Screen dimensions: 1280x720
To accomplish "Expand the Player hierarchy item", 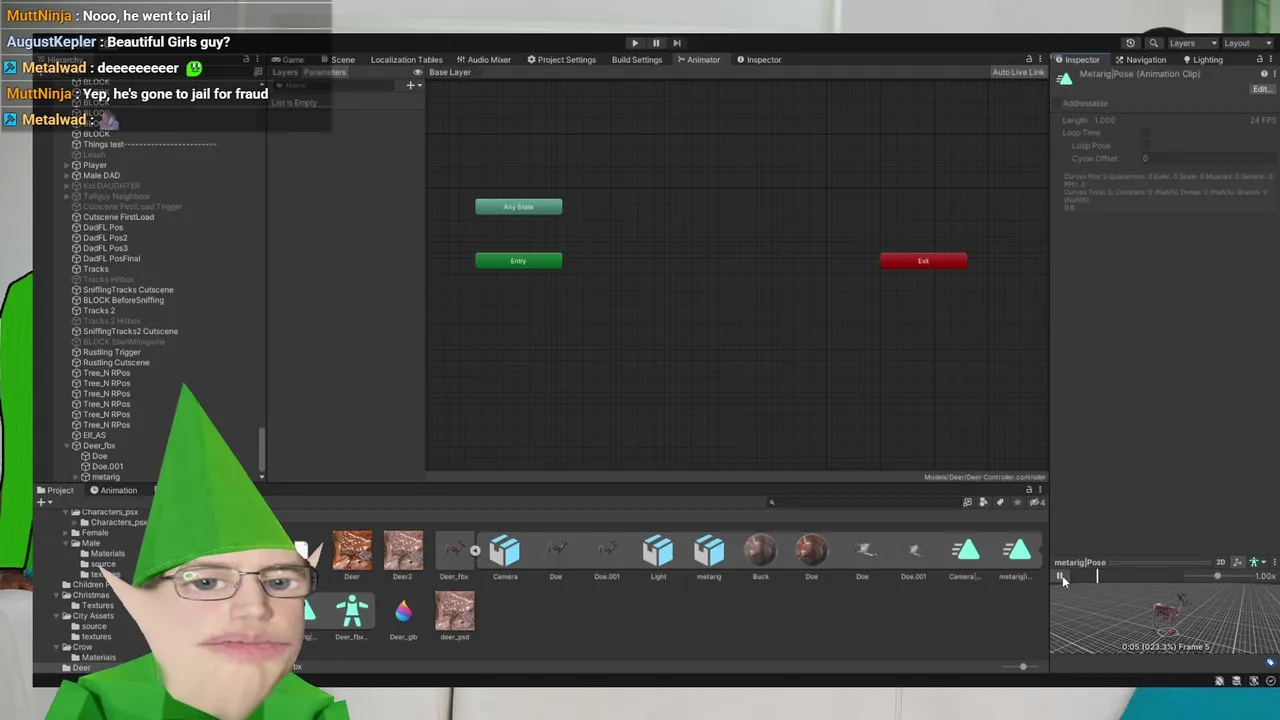I will click(67, 165).
